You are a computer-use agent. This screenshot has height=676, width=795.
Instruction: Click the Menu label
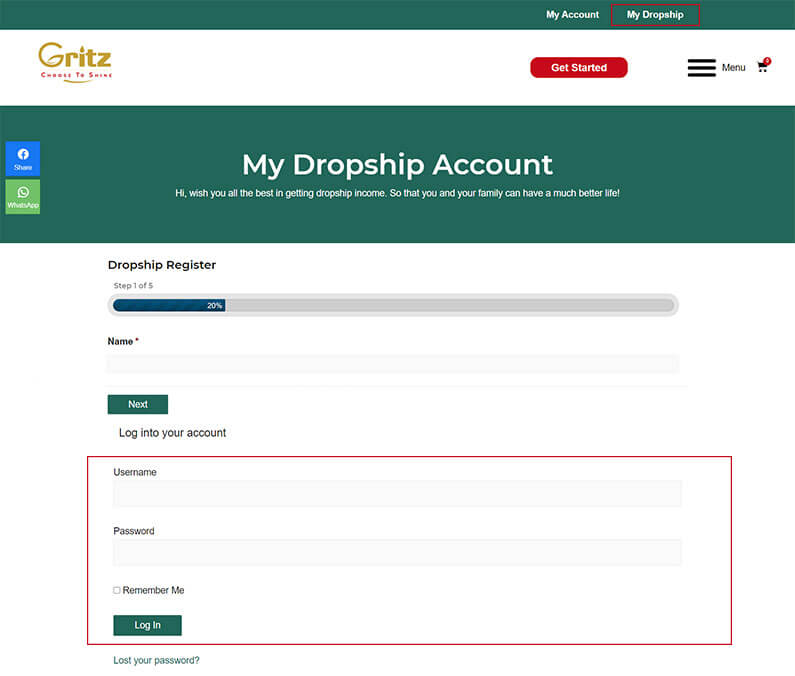[733, 67]
